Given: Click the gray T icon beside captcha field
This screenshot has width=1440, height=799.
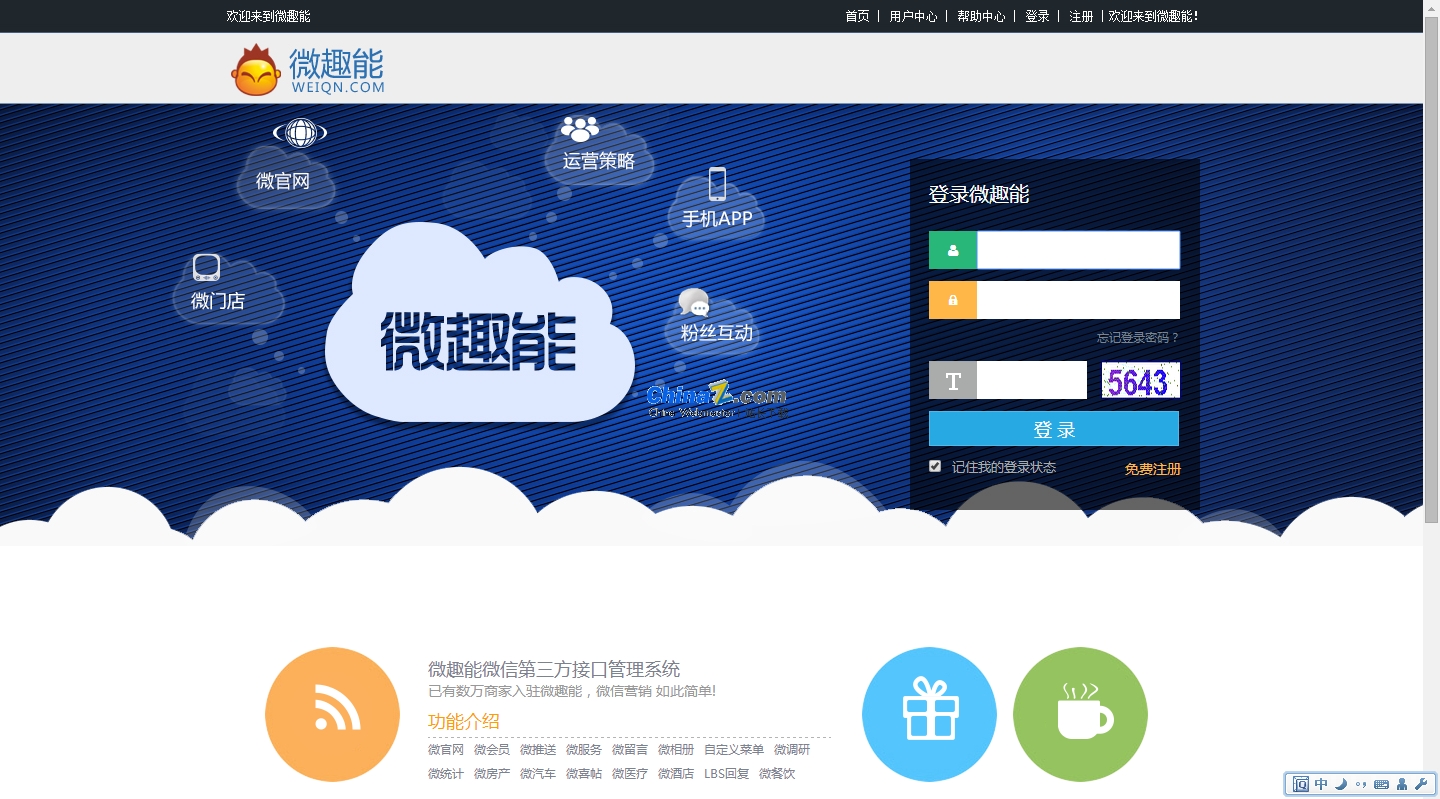Looking at the screenshot, I should 953,380.
